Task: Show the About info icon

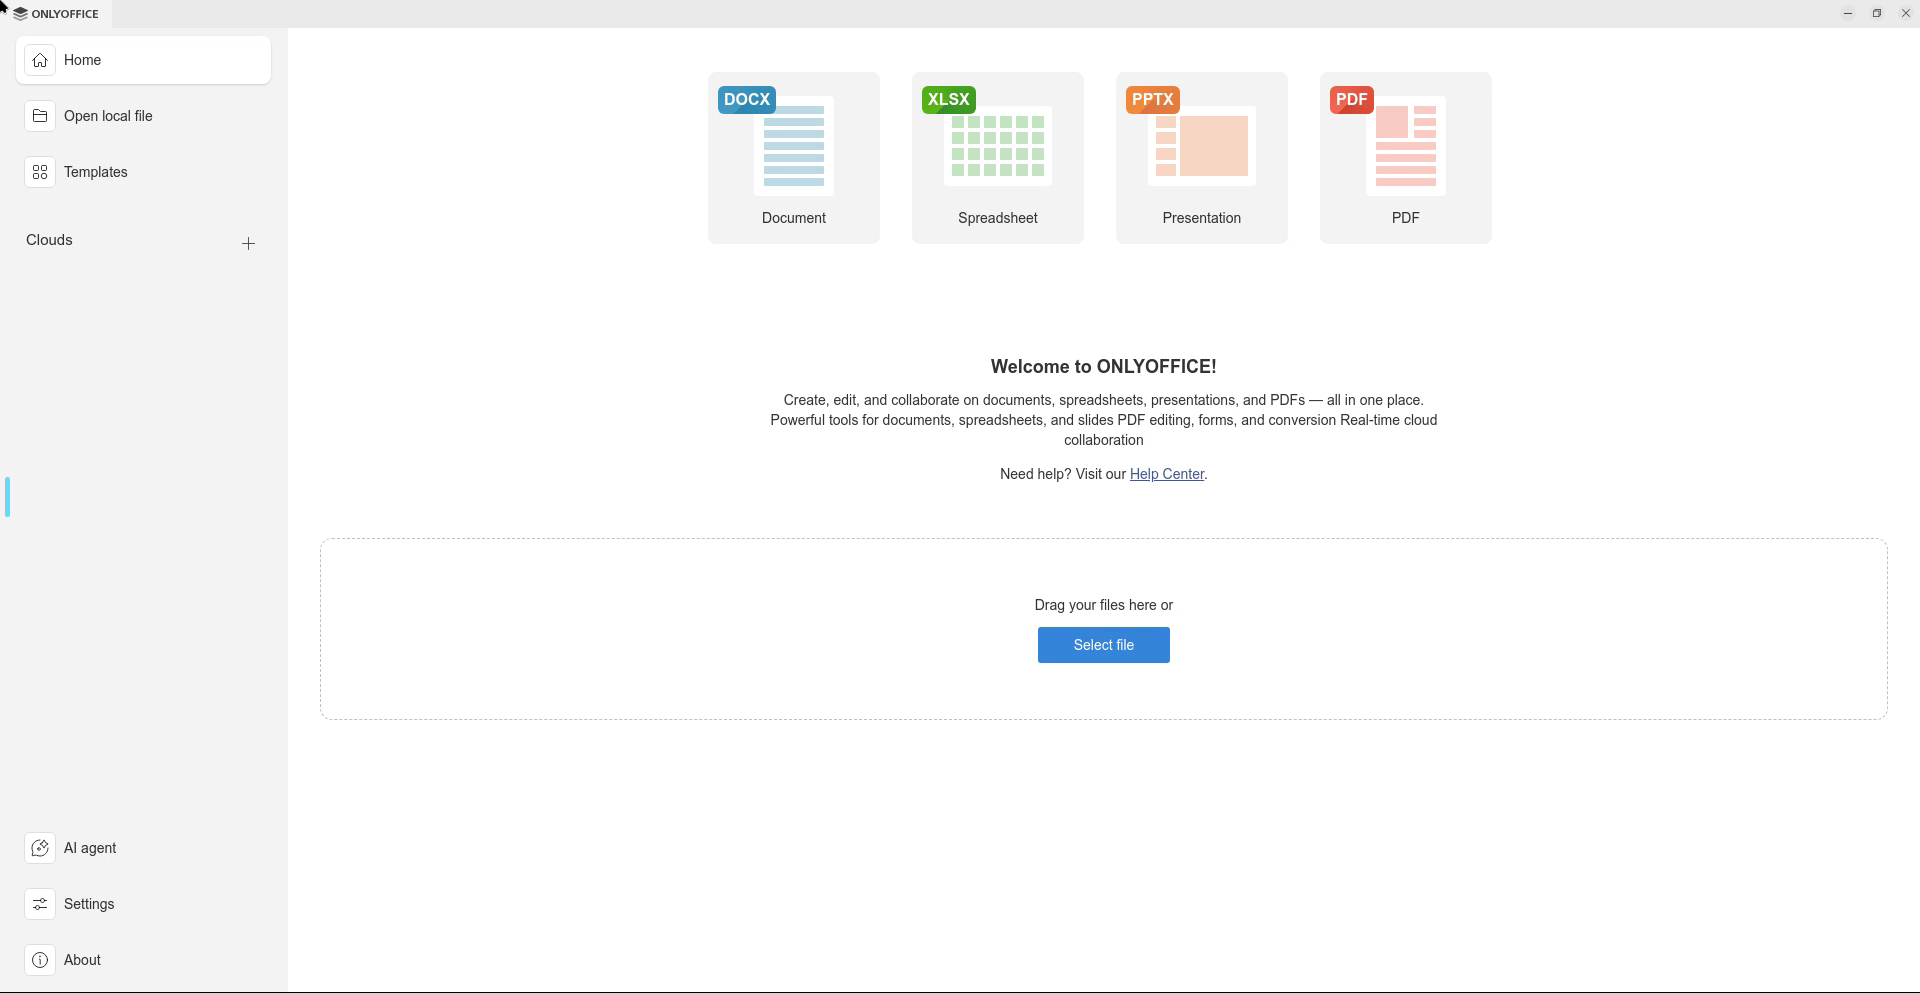Action: point(40,960)
